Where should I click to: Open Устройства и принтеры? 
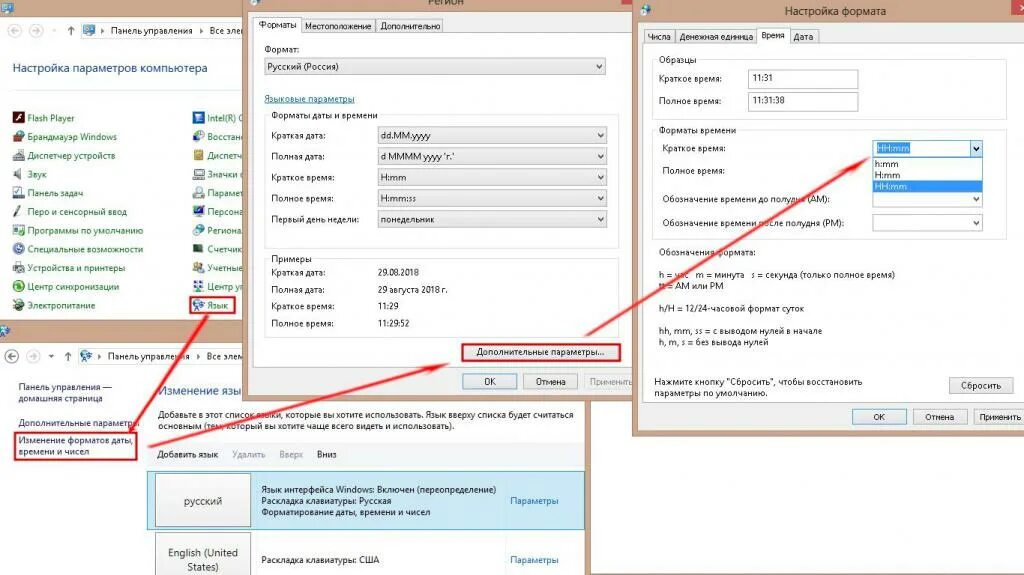pos(69,268)
